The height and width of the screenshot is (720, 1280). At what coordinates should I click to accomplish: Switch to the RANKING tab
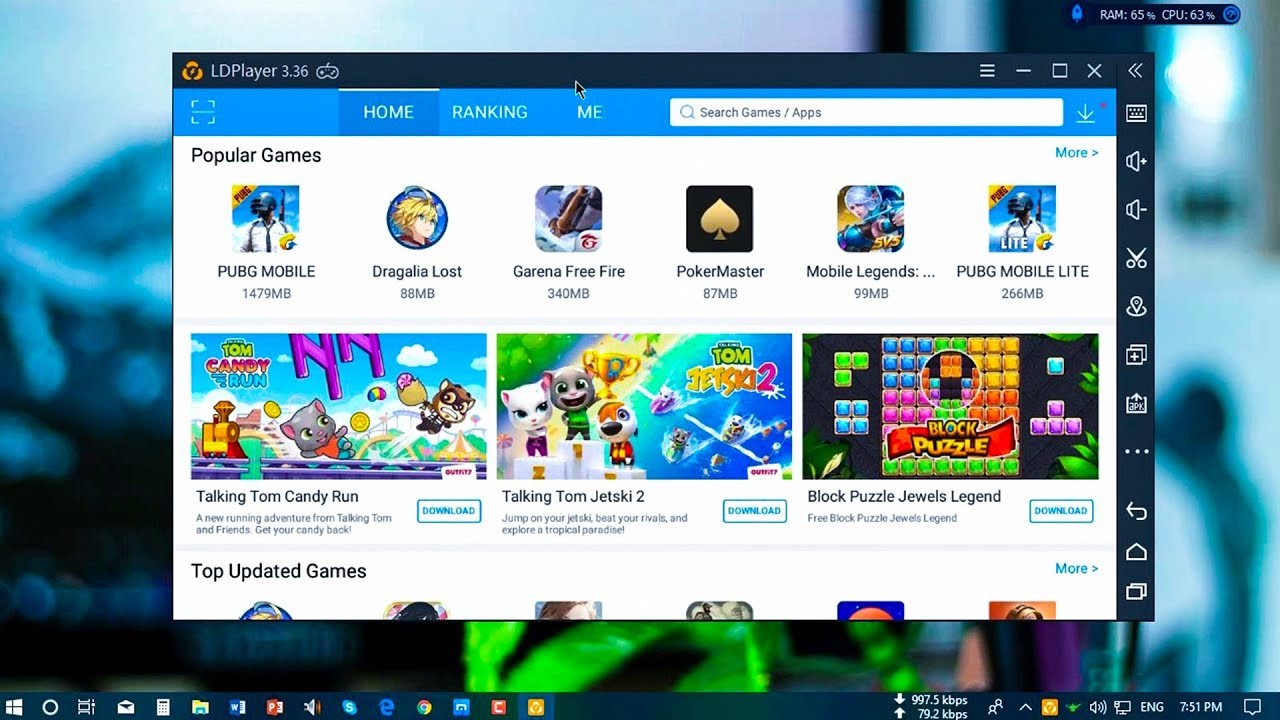(x=490, y=112)
